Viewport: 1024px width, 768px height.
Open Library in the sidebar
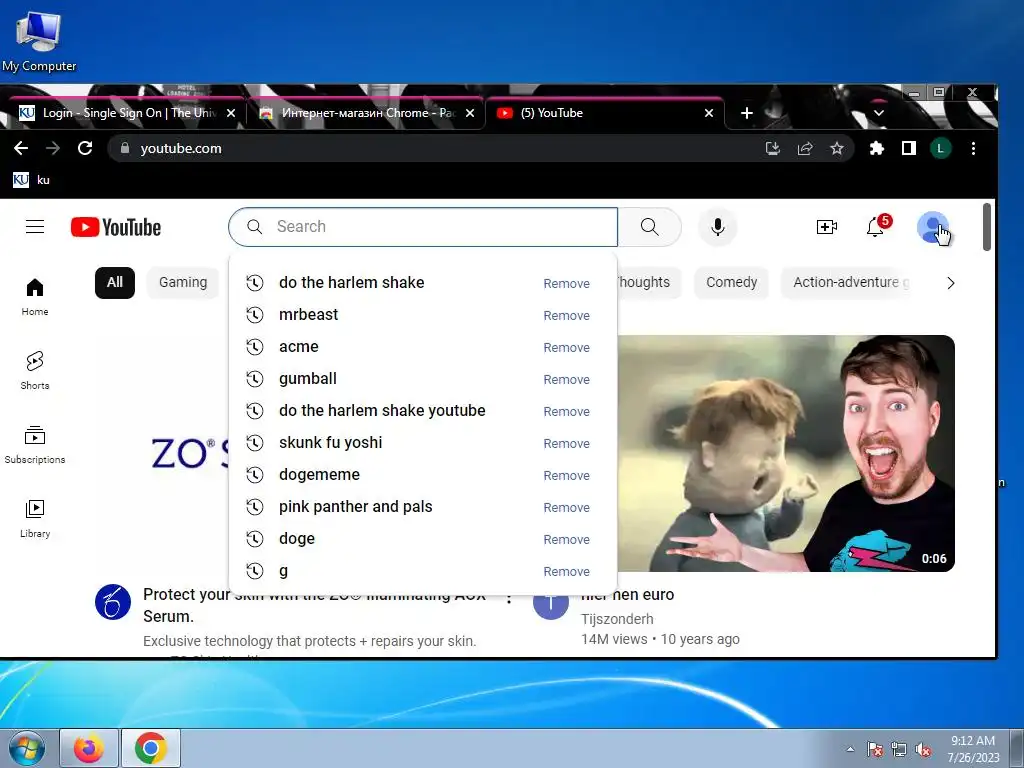[x=35, y=519]
